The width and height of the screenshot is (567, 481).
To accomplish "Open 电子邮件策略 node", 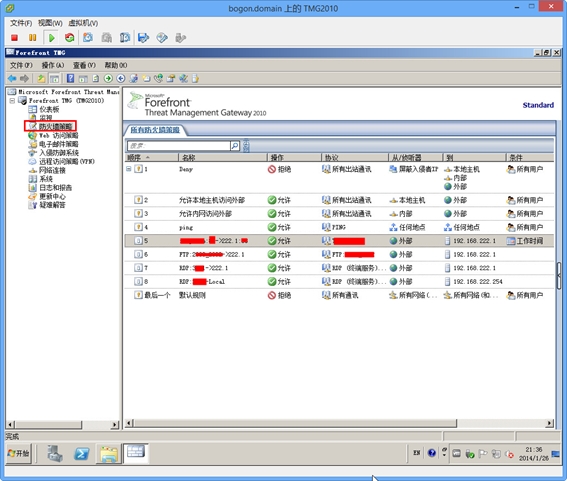I will tap(58, 144).
